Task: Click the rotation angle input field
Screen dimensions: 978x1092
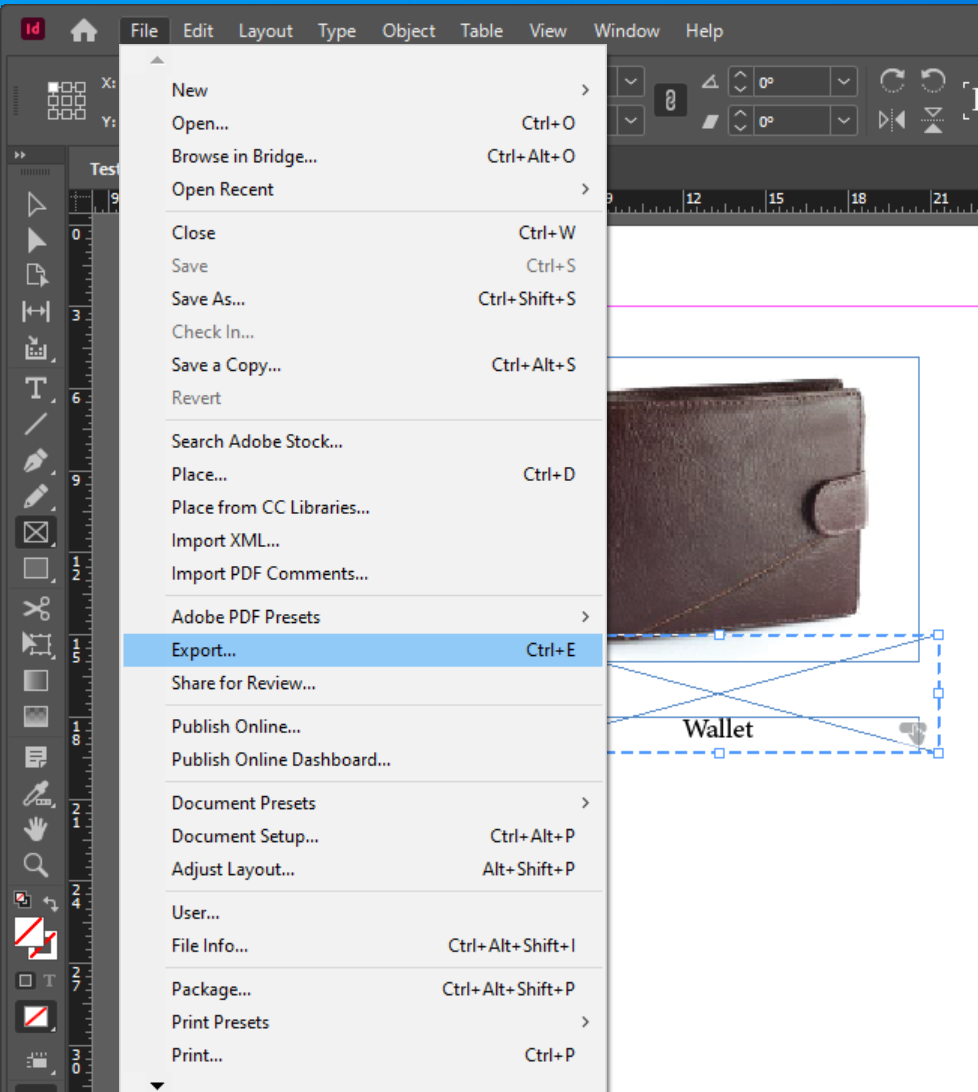Action: [791, 82]
